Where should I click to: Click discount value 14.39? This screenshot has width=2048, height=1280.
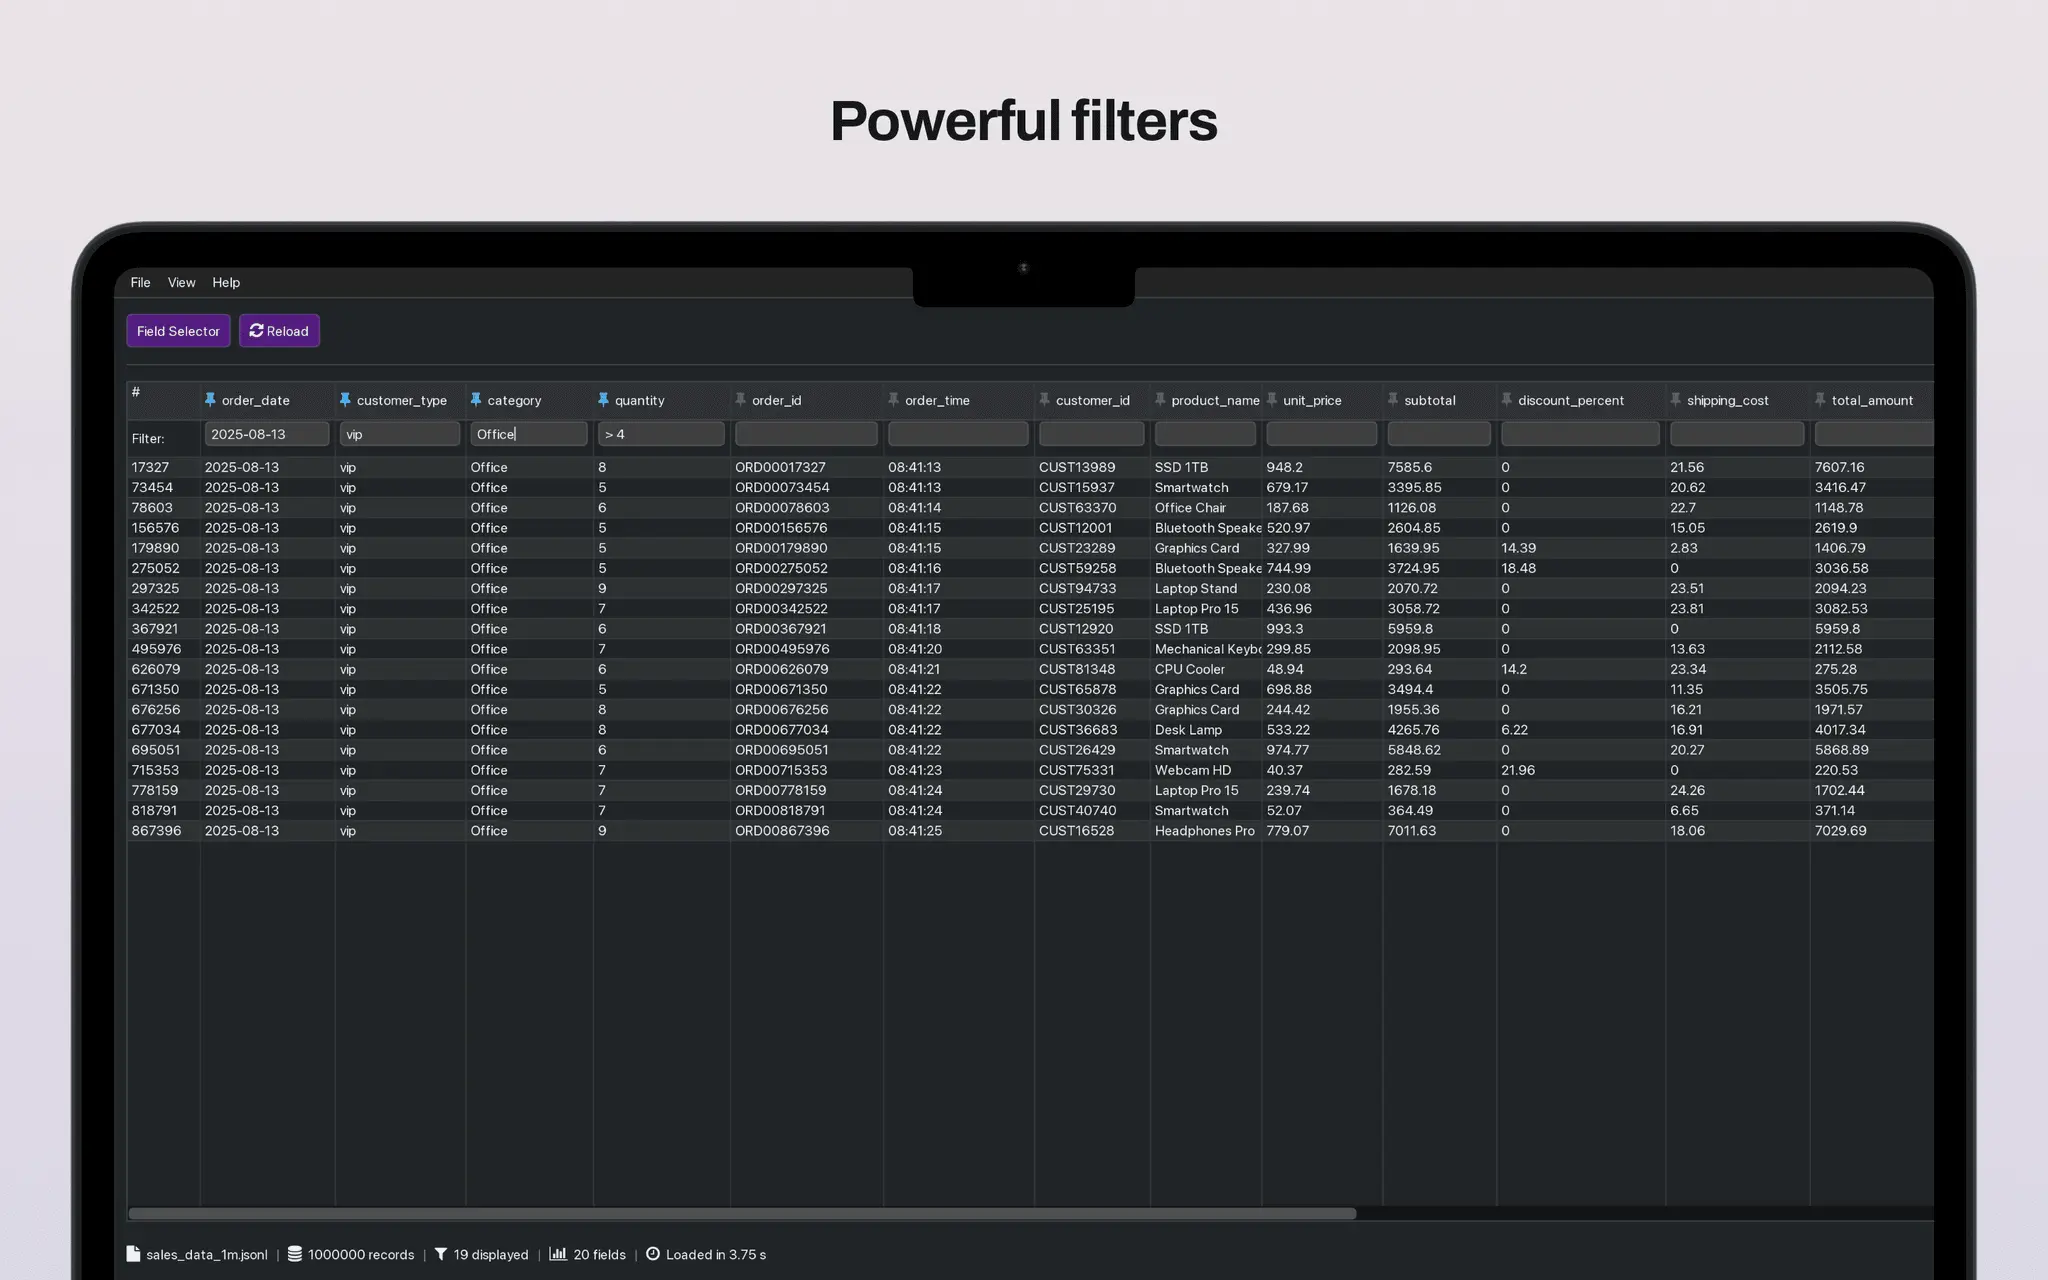[1518, 548]
